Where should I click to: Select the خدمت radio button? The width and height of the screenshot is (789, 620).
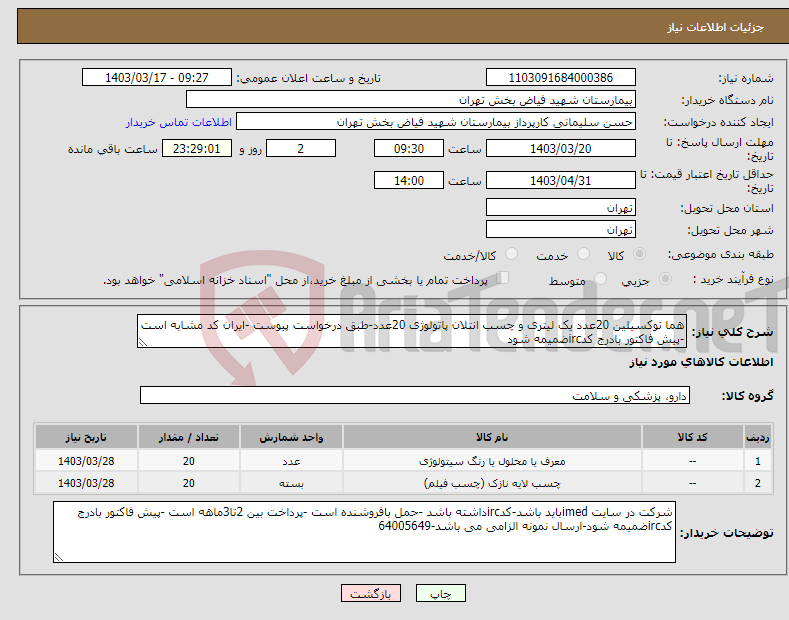583,254
